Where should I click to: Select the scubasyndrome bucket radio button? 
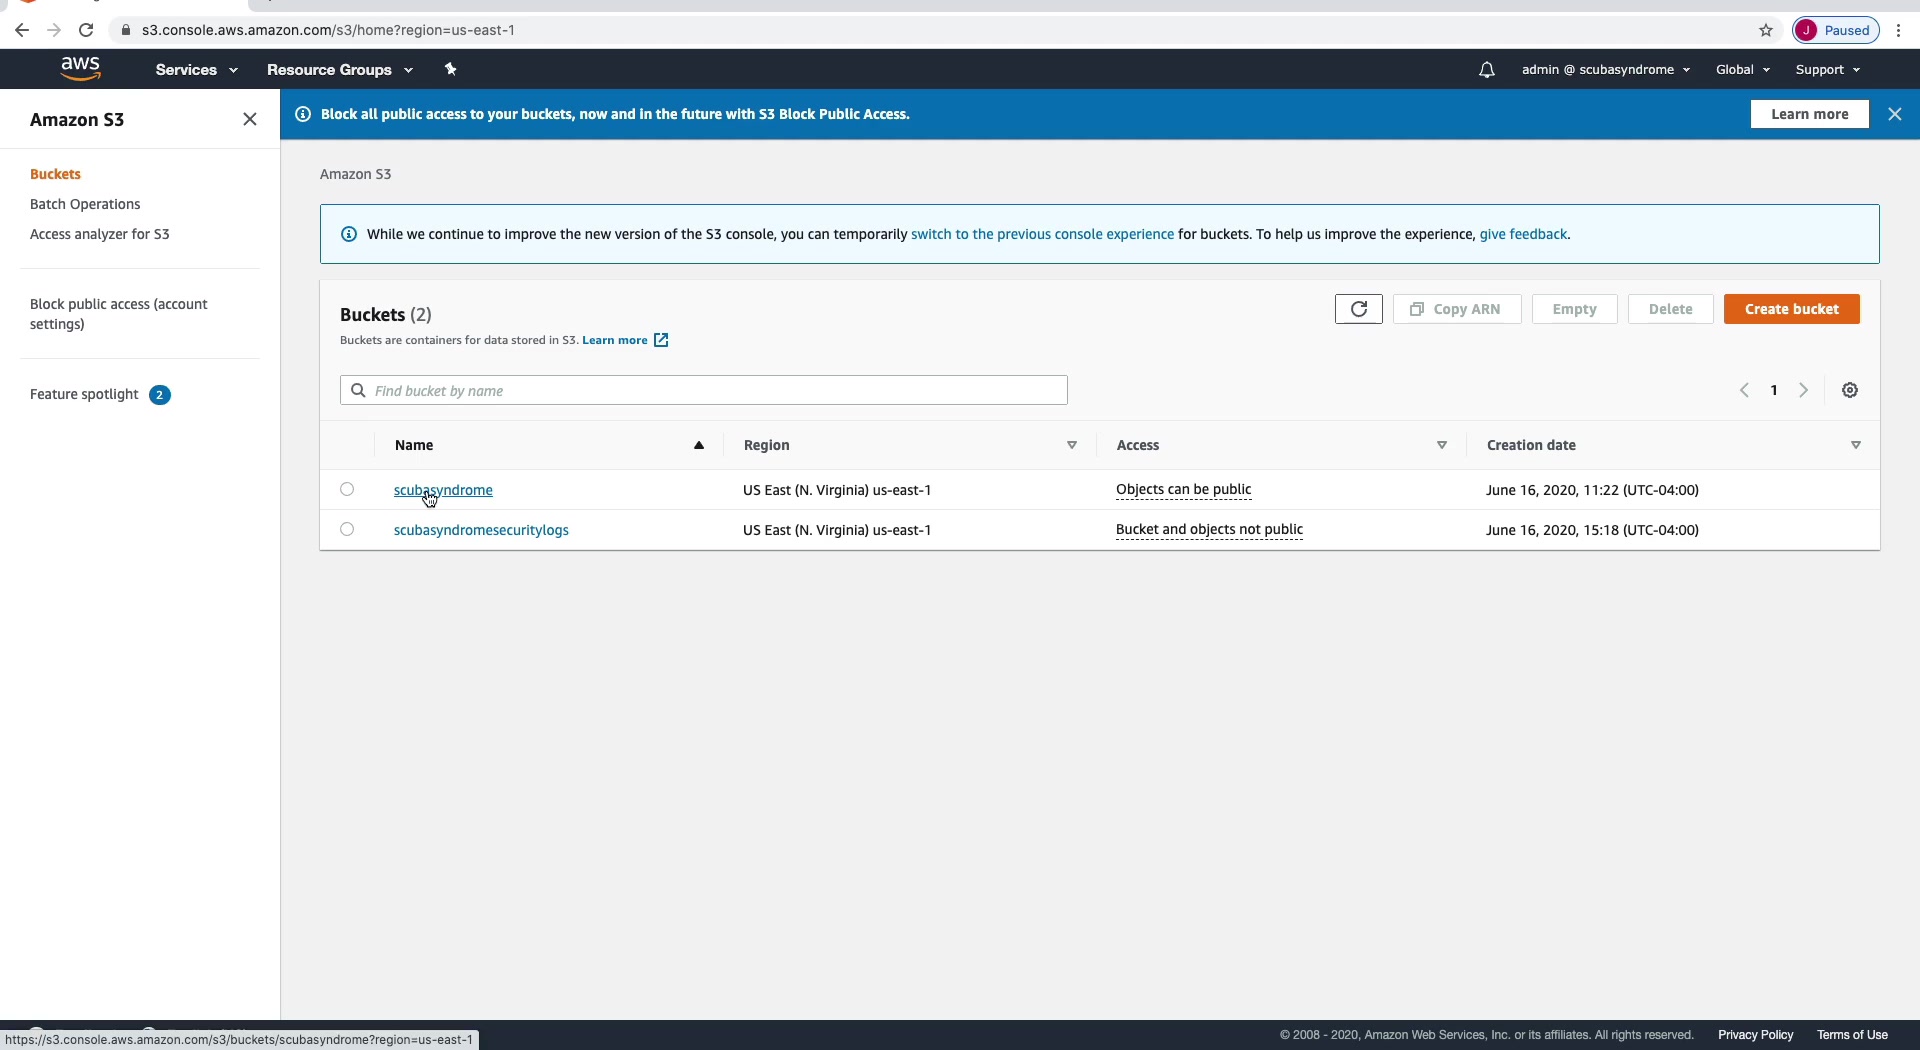347,489
